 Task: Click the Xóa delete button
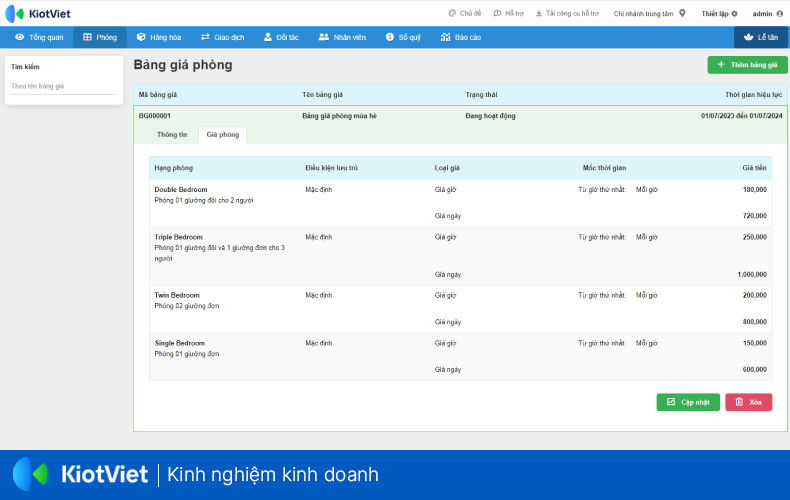coord(749,402)
